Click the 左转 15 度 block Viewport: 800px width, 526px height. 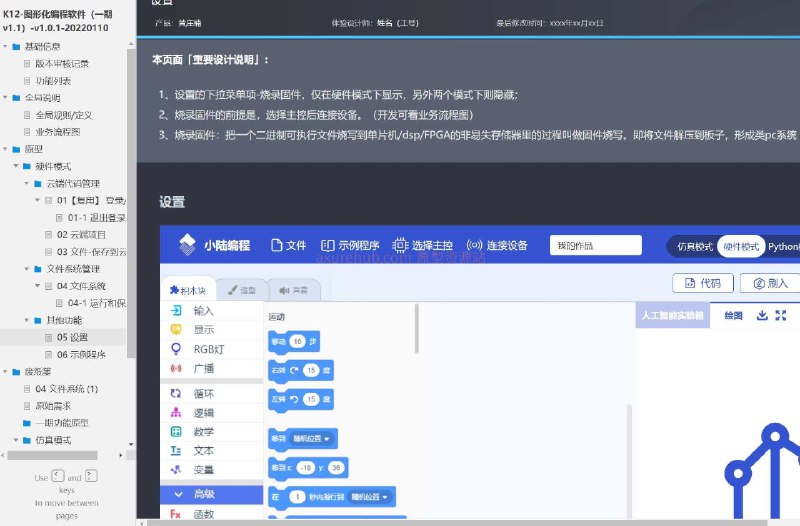[301, 399]
